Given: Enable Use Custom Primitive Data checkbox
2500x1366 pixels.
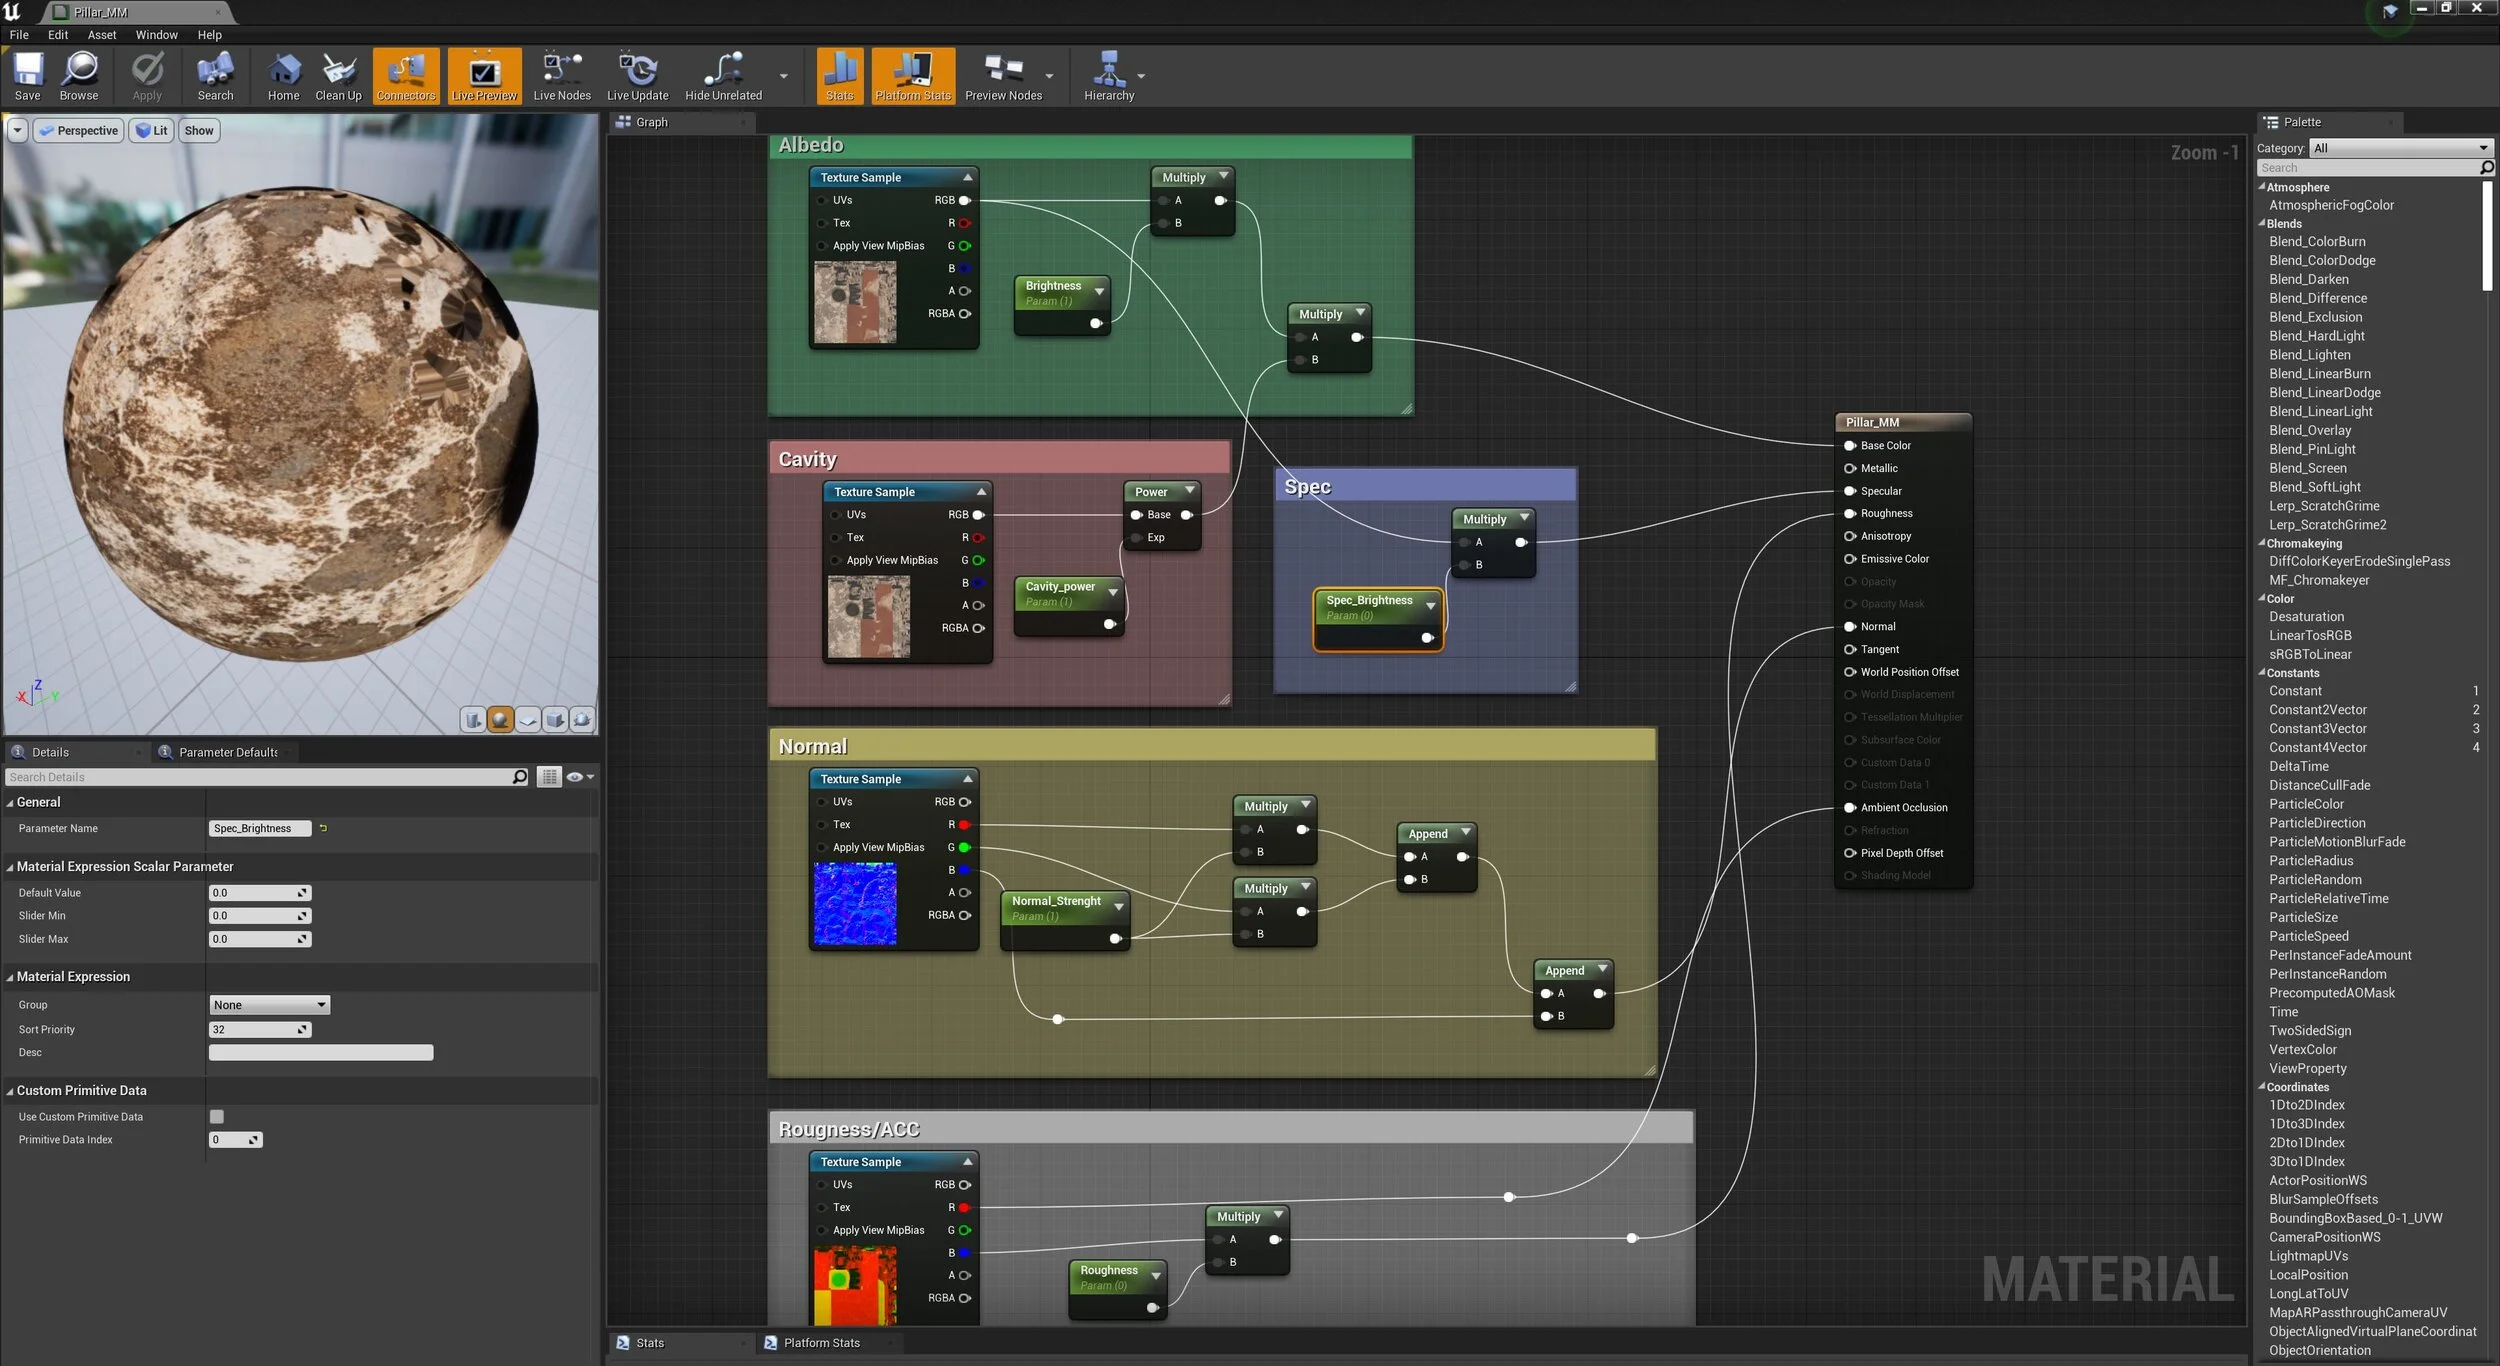Looking at the screenshot, I should point(217,1116).
